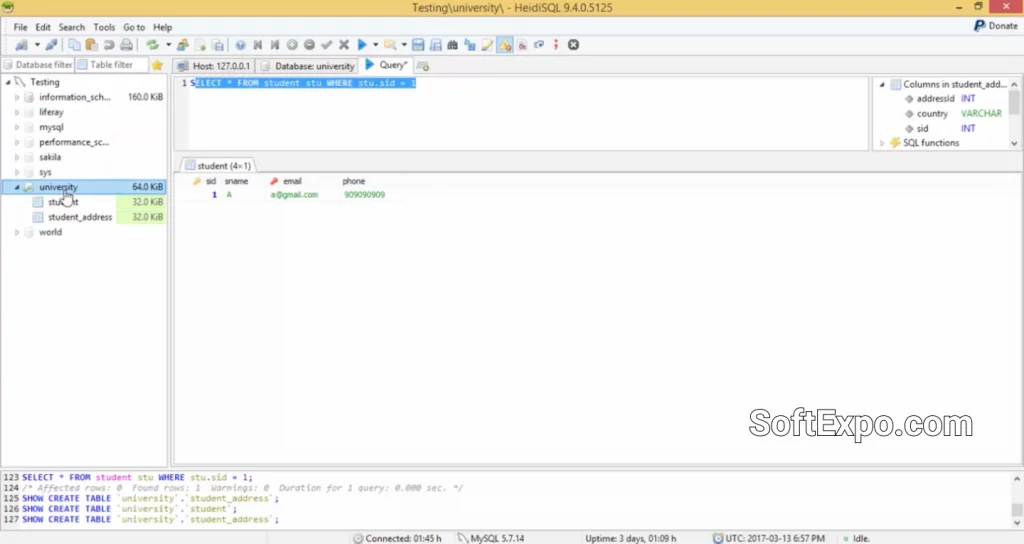Click the yellow favorites star icon
The width and height of the screenshot is (1024, 544).
coord(157,65)
